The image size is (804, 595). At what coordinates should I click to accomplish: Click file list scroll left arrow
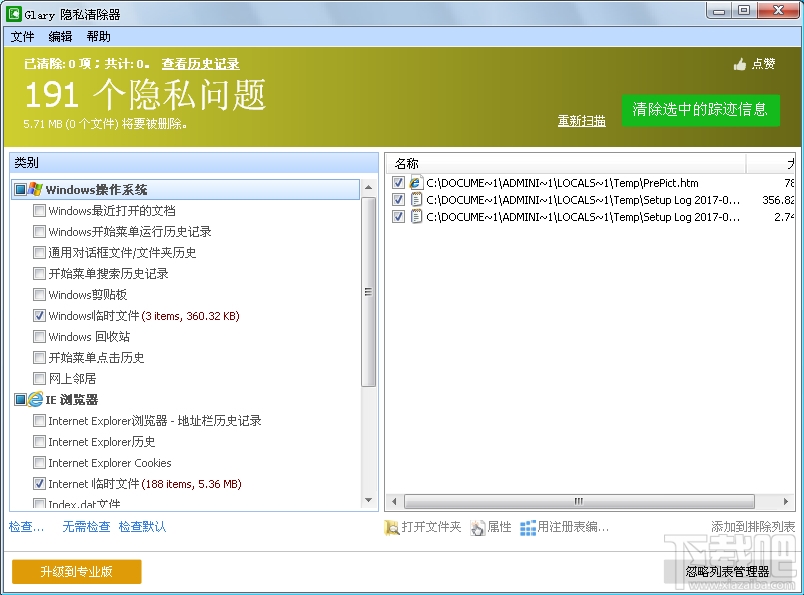click(394, 501)
